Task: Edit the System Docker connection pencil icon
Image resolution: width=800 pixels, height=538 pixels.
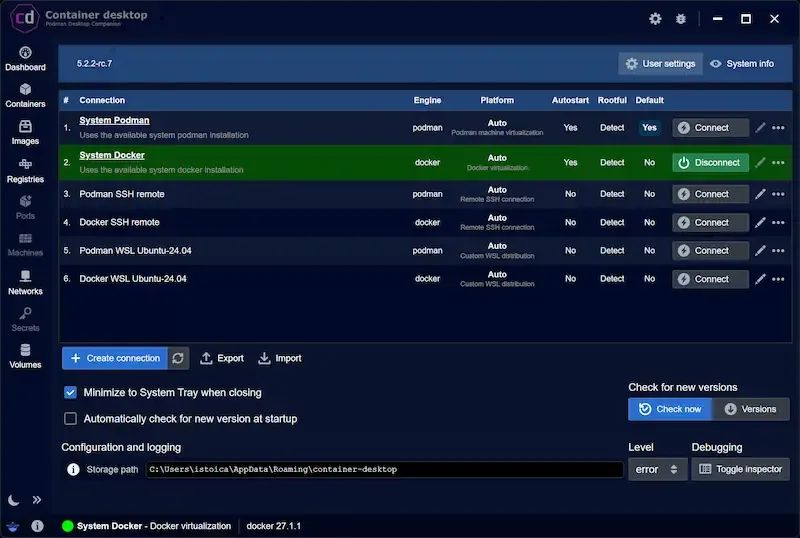Action: 760,162
